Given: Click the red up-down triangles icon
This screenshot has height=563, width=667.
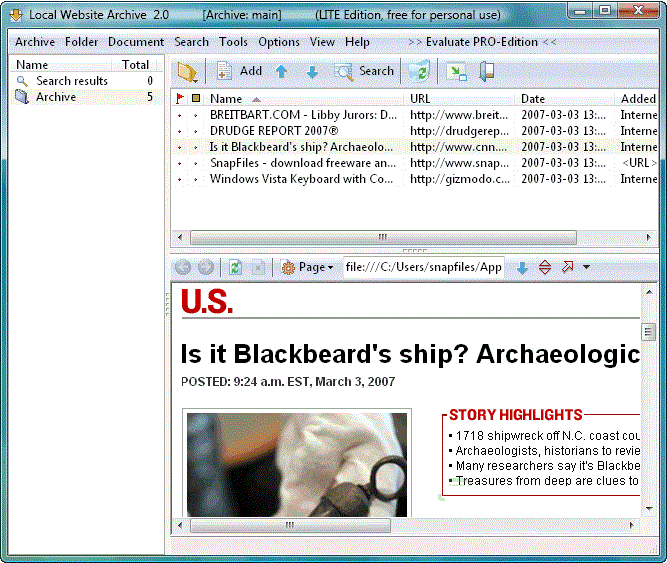Looking at the screenshot, I should (x=545, y=267).
